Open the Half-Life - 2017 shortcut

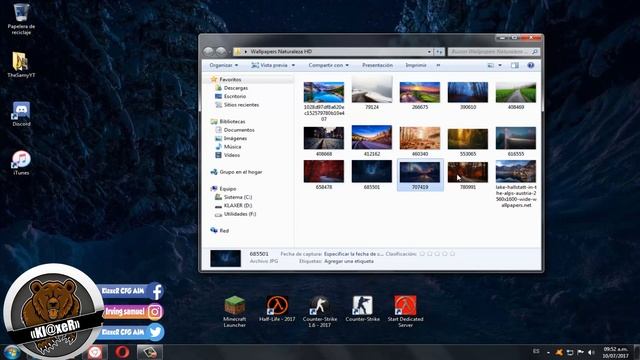(277, 309)
